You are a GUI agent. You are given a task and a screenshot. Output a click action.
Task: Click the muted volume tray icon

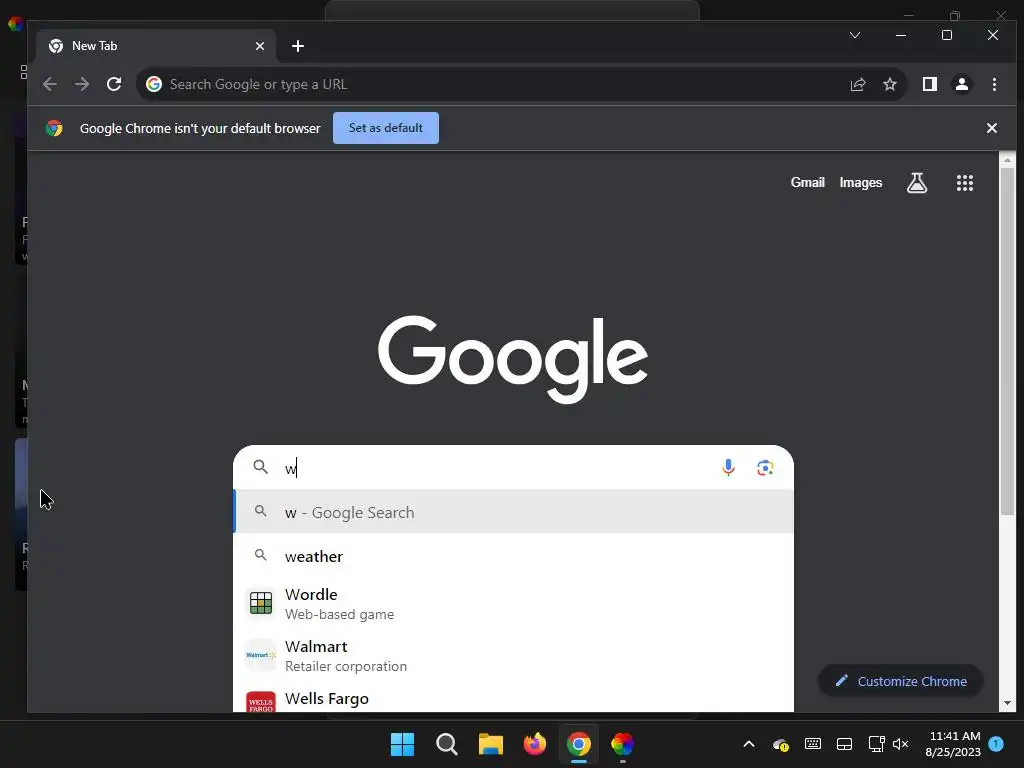901,744
